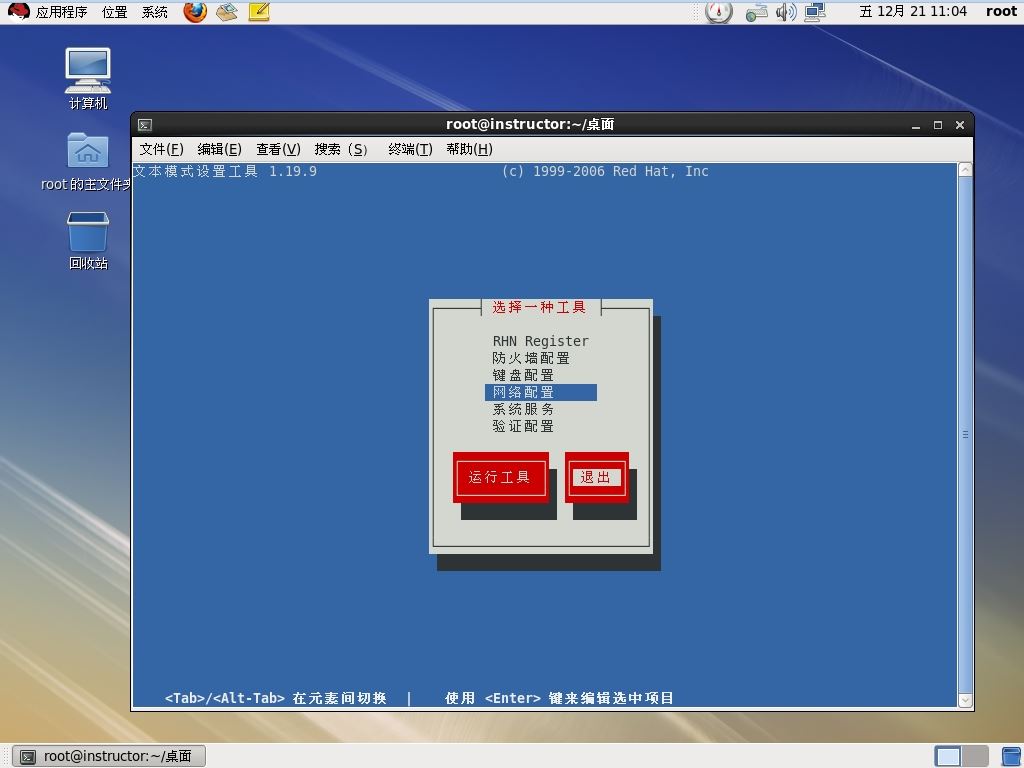Click the date and time clock
This screenshot has width=1024, height=768.
click(x=913, y=12)
